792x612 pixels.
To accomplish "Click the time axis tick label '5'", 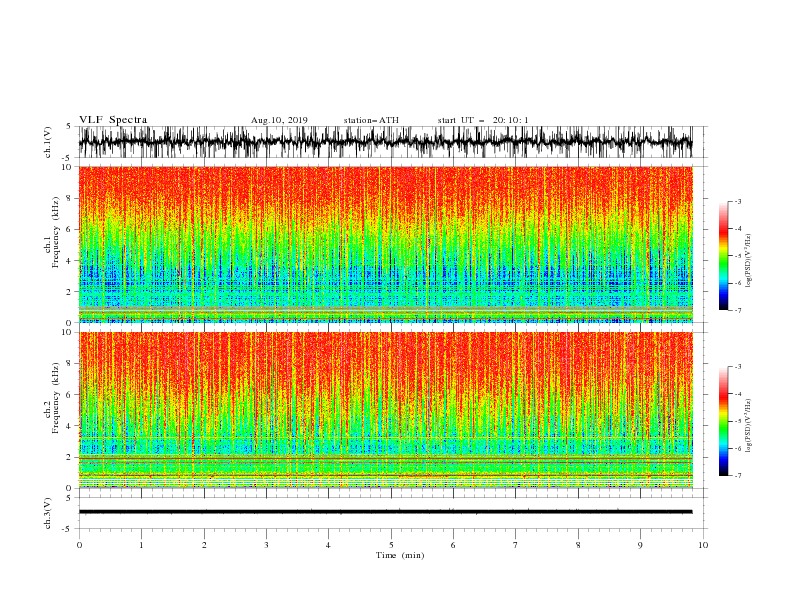I will 391,545.
